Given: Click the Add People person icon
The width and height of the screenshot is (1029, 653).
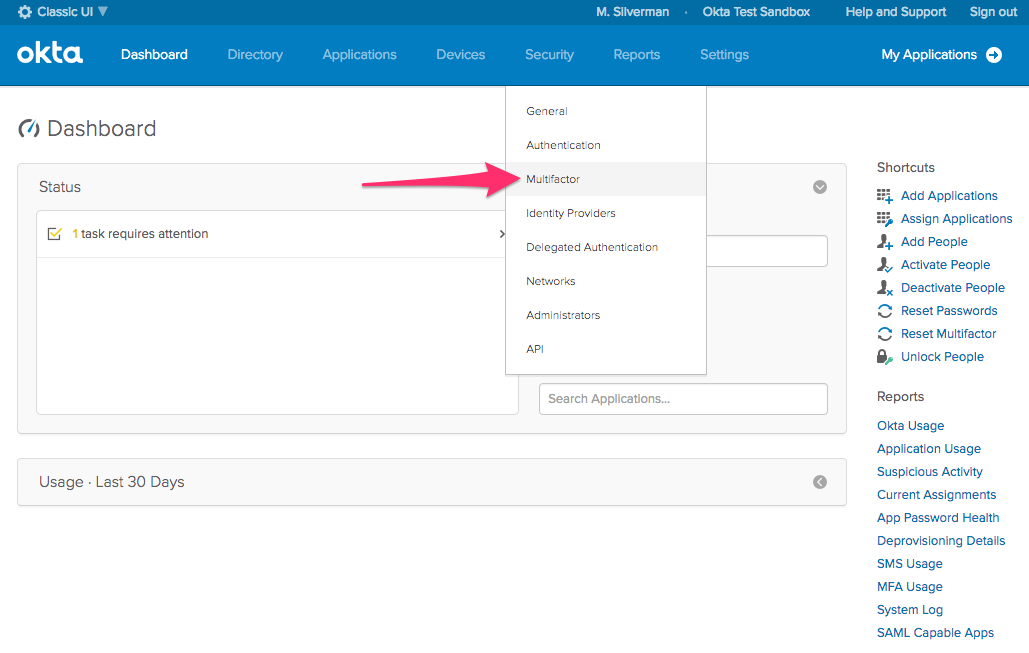Looking at the screenshot, I should coord(884,242).
